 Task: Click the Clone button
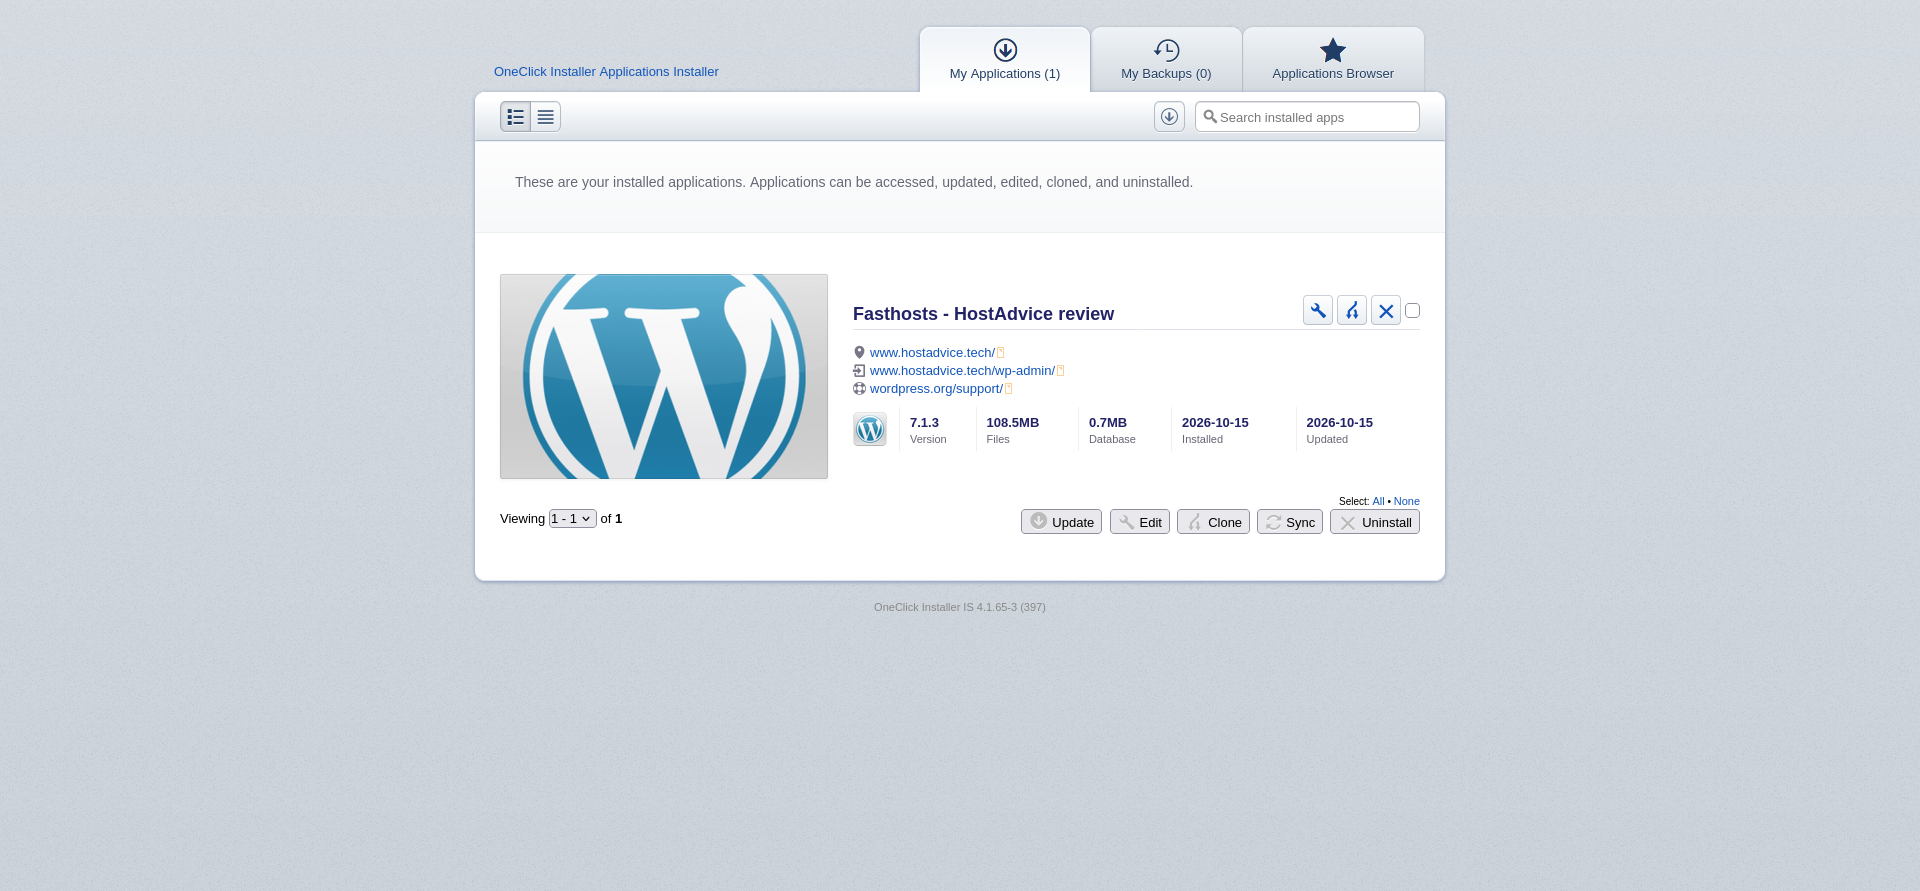click(x=1213, y=522)
